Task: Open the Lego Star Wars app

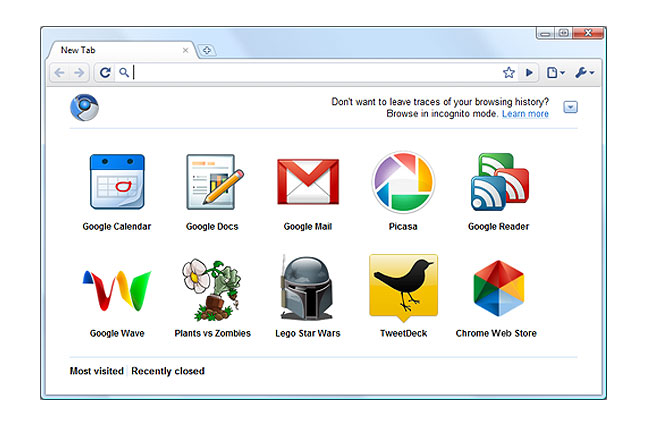Action: coord(307,289)
